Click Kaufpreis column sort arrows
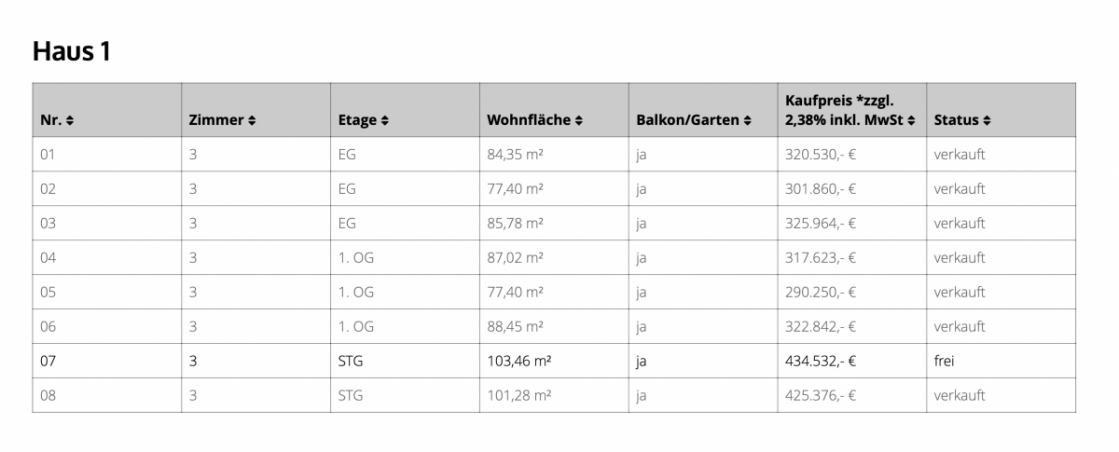The height and width of the screenshot is (452, 1119). click(x=911, y=121)
